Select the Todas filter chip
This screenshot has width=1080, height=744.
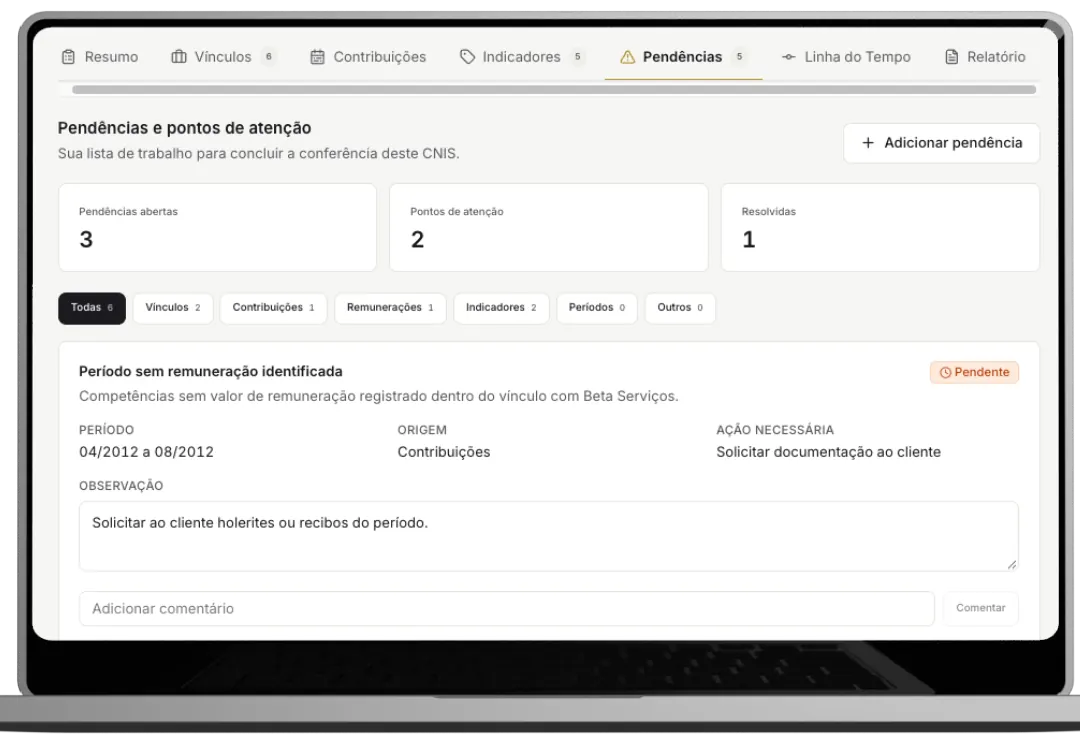coord(92,308)
